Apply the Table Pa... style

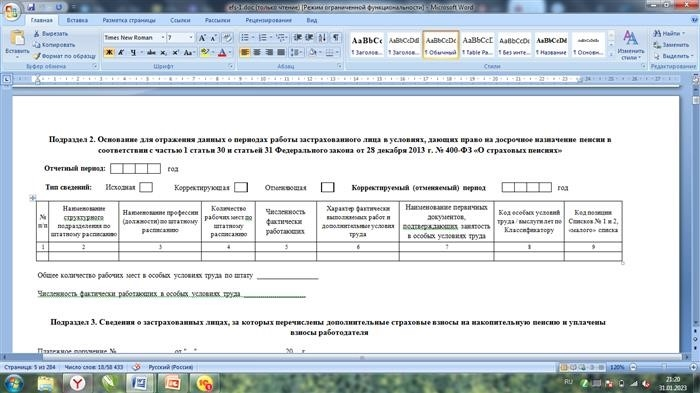click(x=477, y=45)
